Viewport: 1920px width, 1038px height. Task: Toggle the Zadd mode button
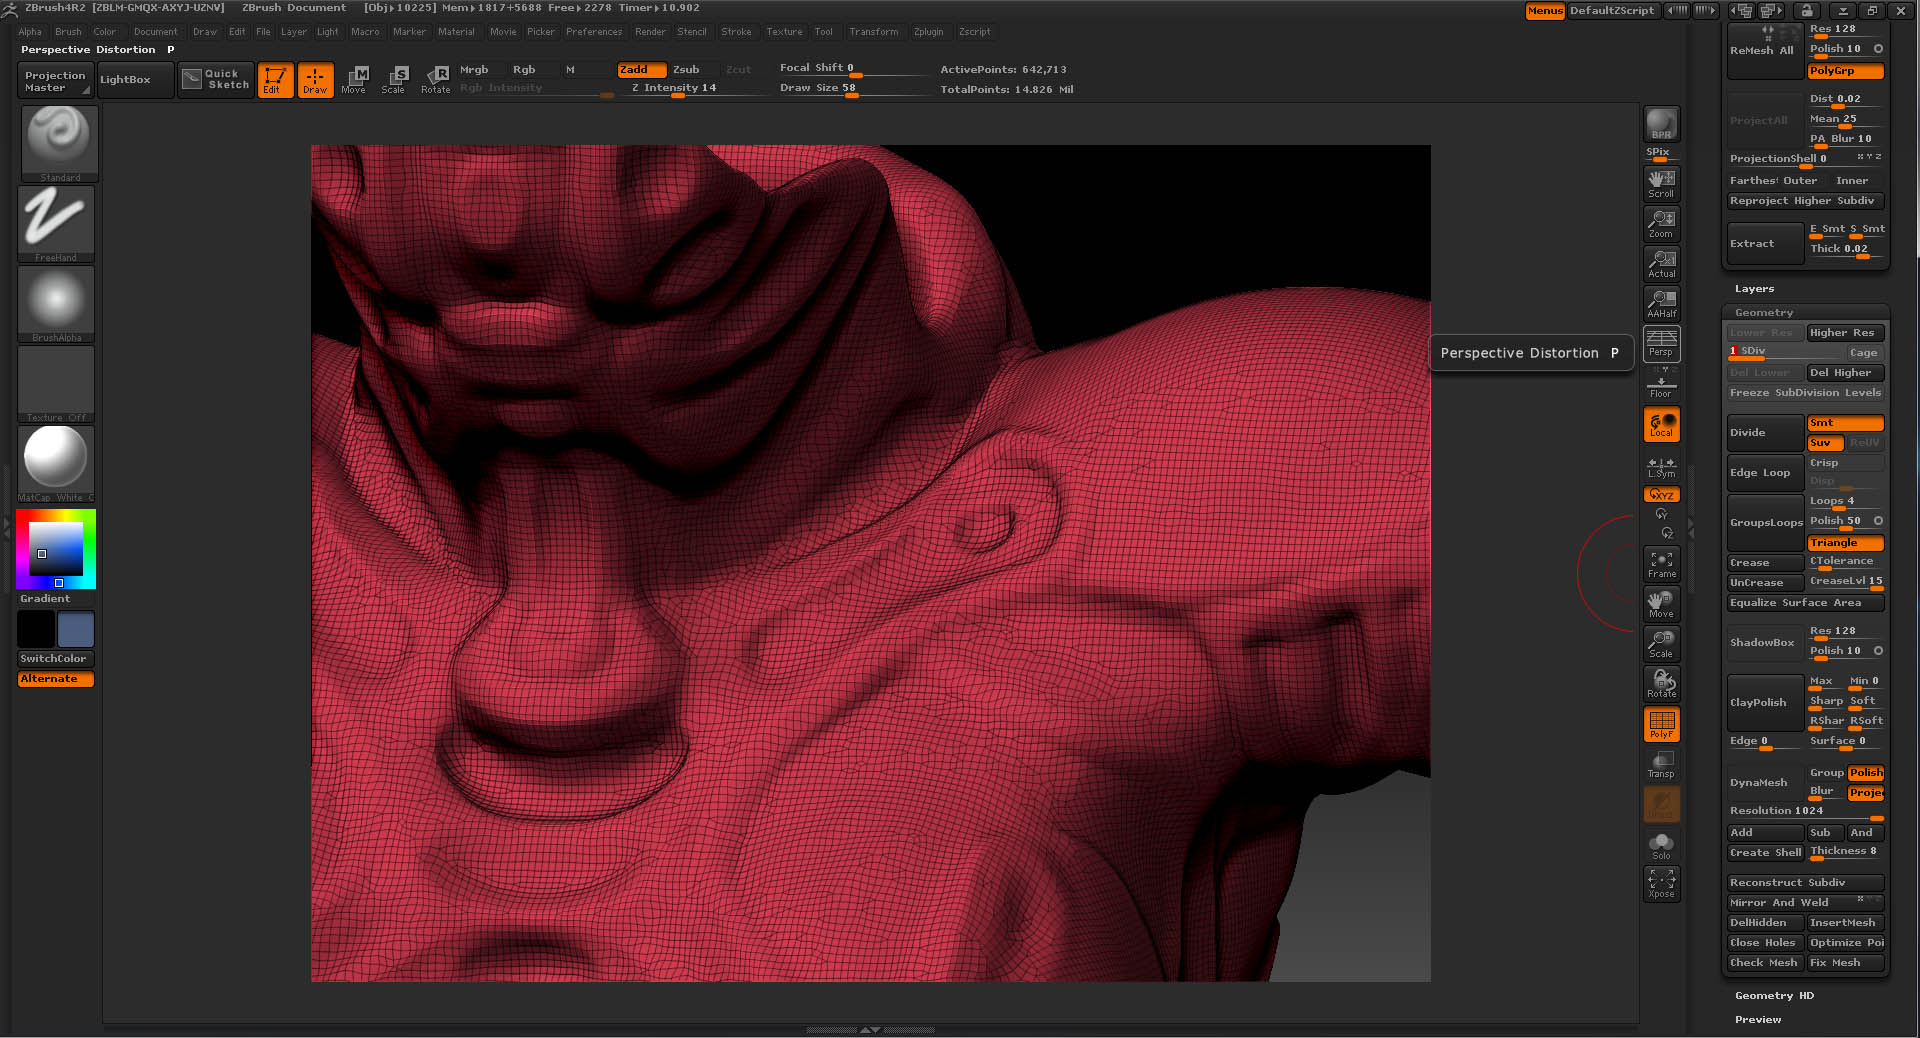tap(641, 70)
